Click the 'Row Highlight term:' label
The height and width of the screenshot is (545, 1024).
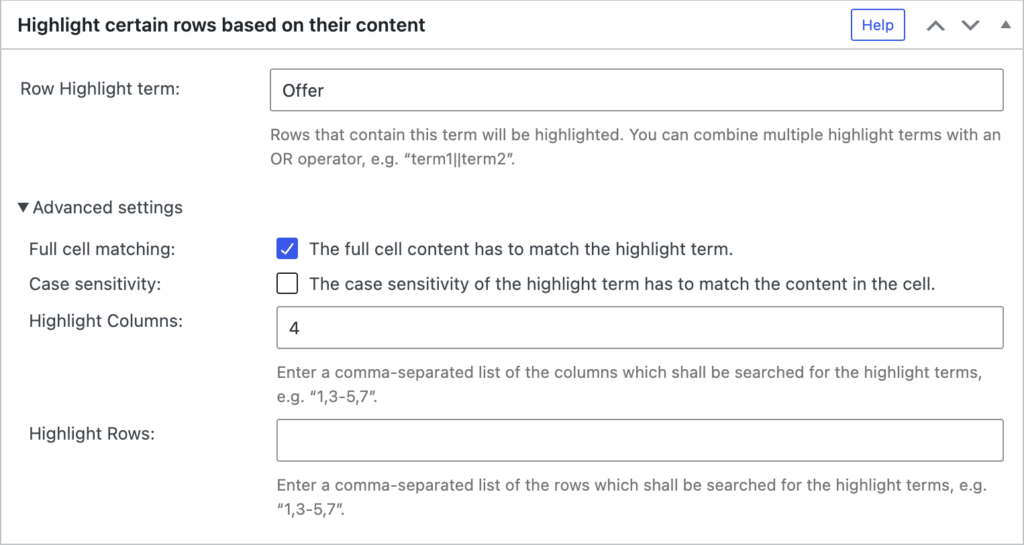100,89
